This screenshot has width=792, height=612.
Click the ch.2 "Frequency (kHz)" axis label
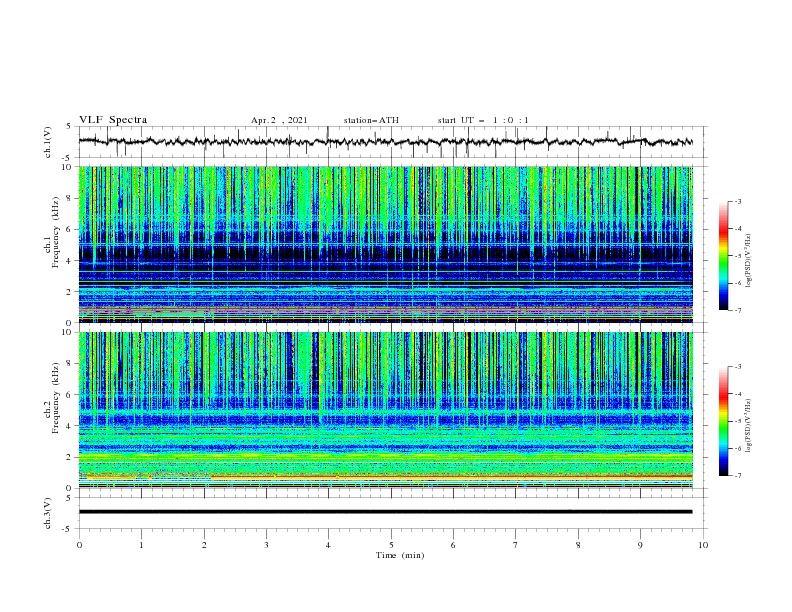tap(55, 398)
